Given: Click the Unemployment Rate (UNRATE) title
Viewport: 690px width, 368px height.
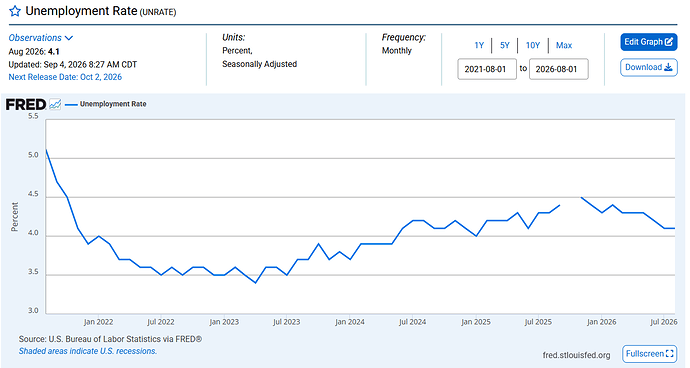Looking at the screenshot, I should 101,11.
